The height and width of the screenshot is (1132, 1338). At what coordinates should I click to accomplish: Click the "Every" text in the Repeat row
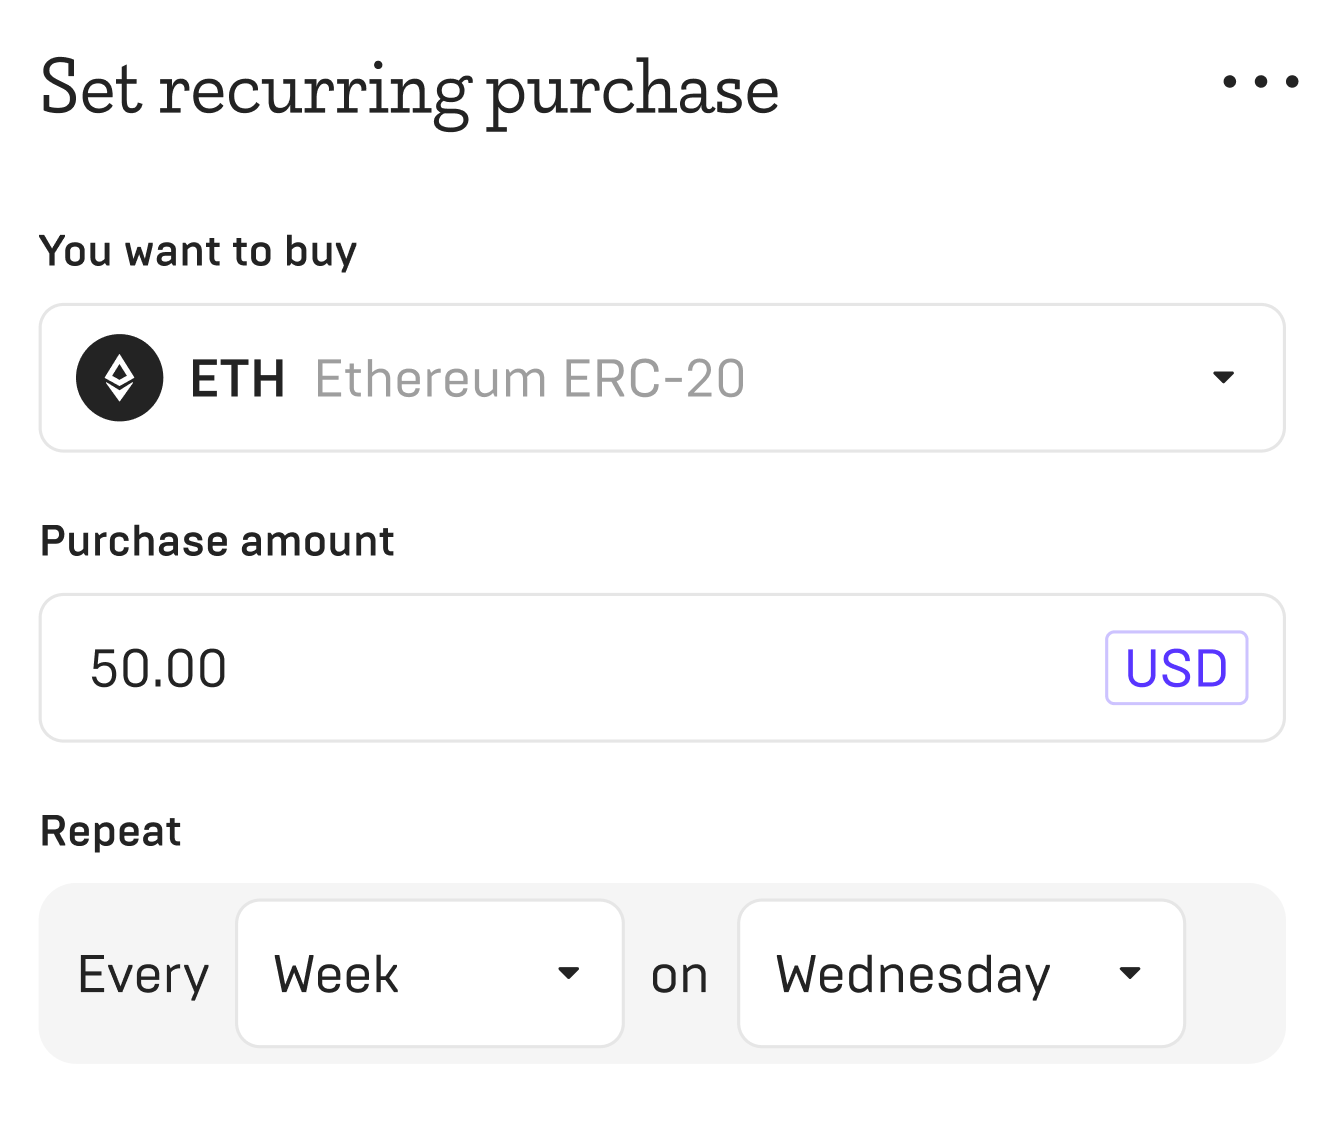click(144, 974)
